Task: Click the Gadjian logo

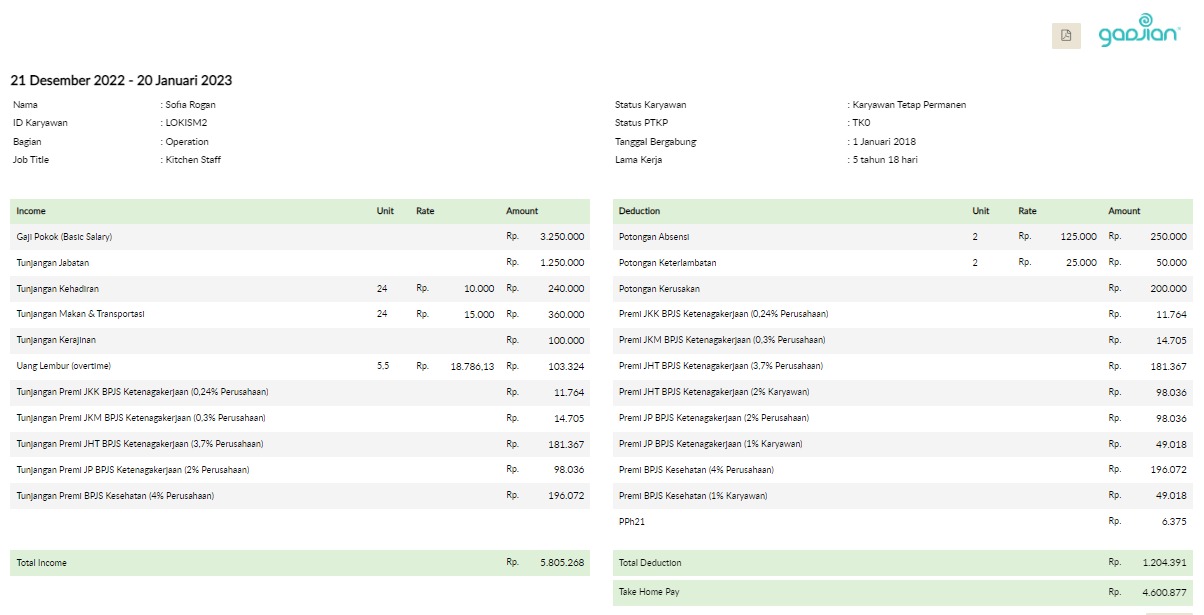Action: tap(1139, 32)
